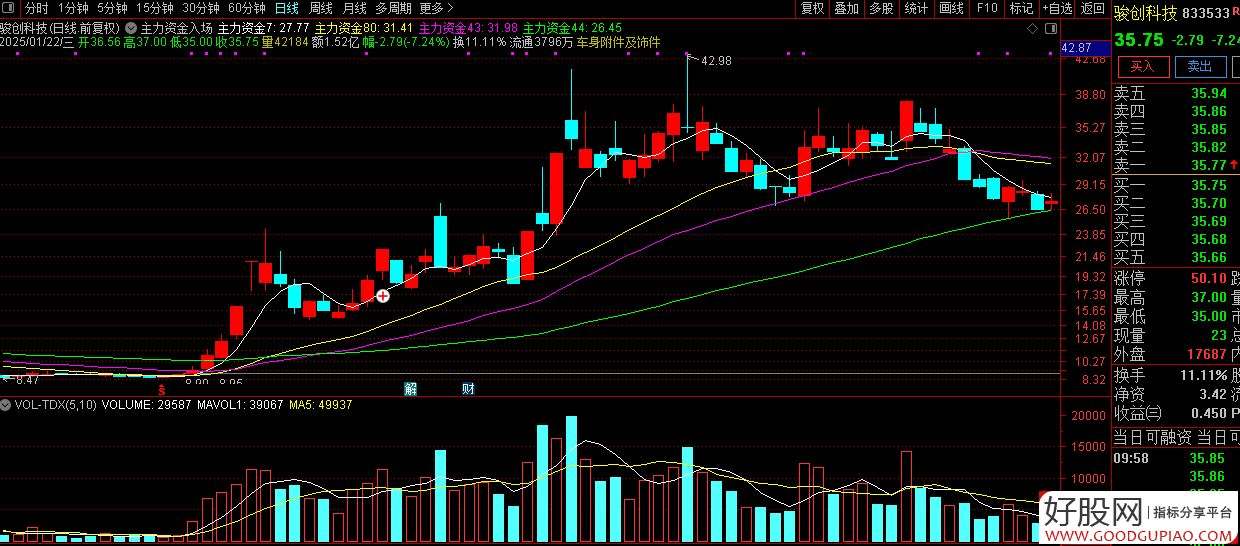Click the 车身附件及饰件 sector label
Screen dimensions: 1240x546
(x=618, y=42)
